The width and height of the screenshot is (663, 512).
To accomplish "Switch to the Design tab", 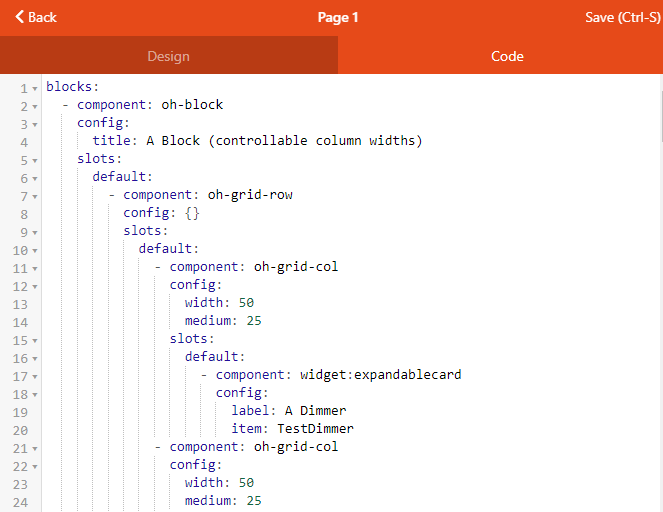I will coord(168,56).
